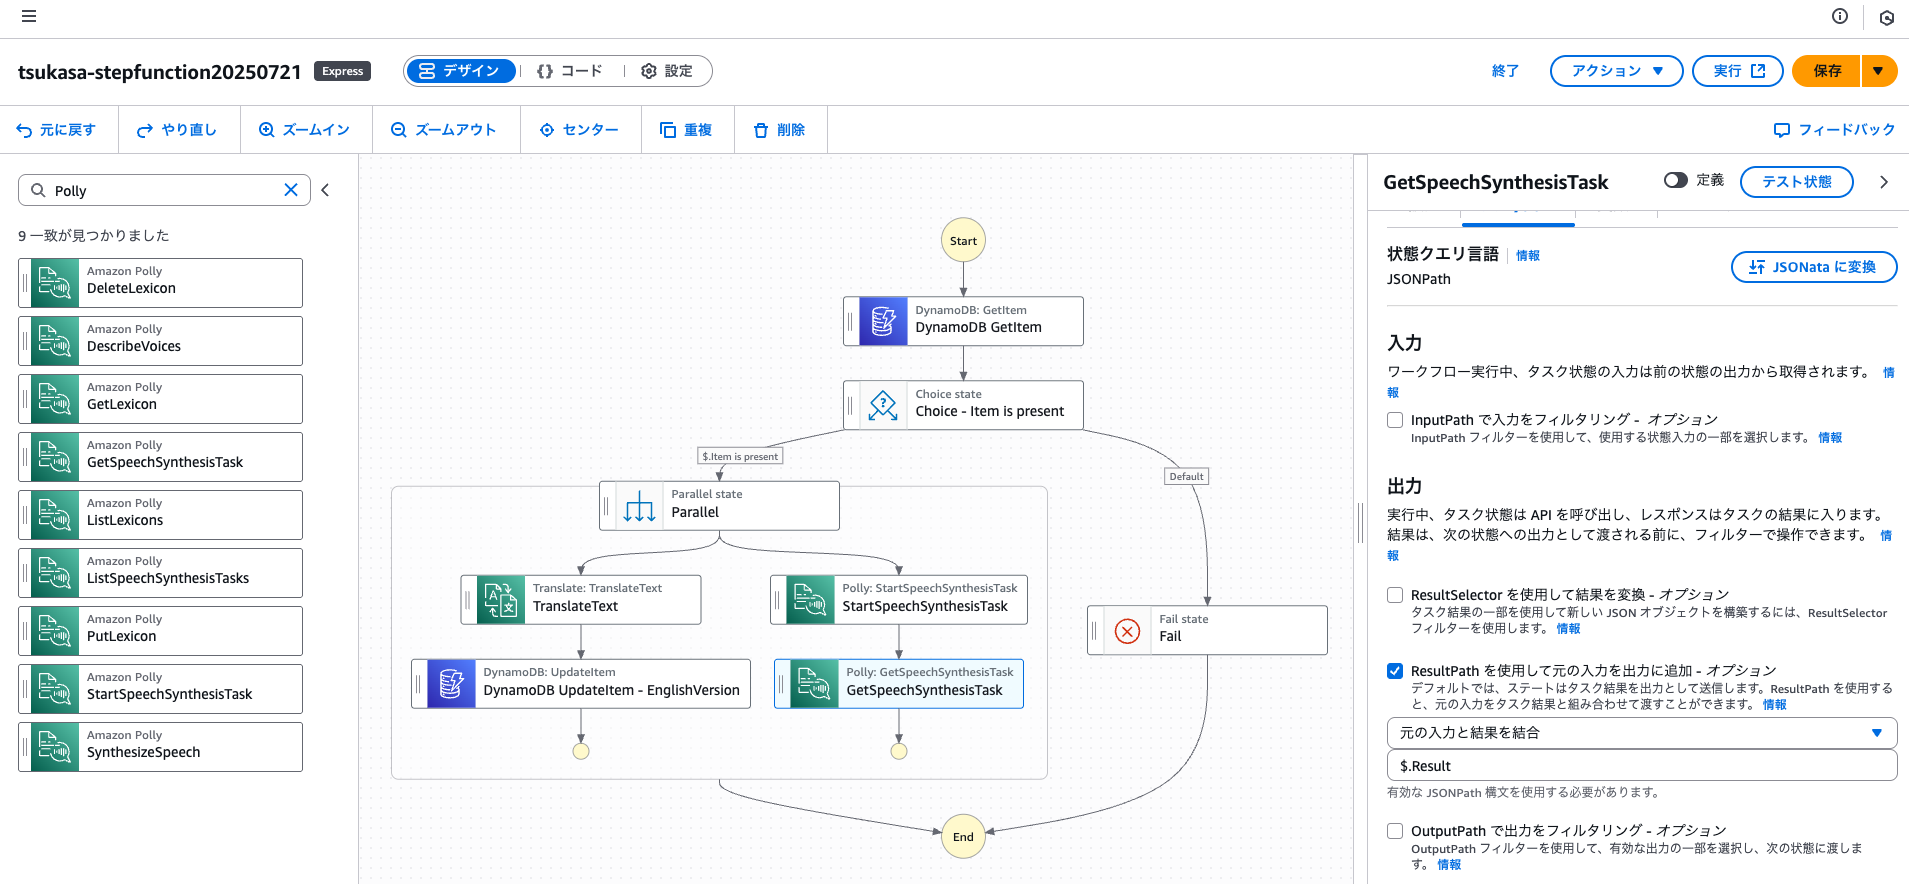Switch to the 設定 tab
The width and height of the screenshot is (1909, 884).
(667, 71)
